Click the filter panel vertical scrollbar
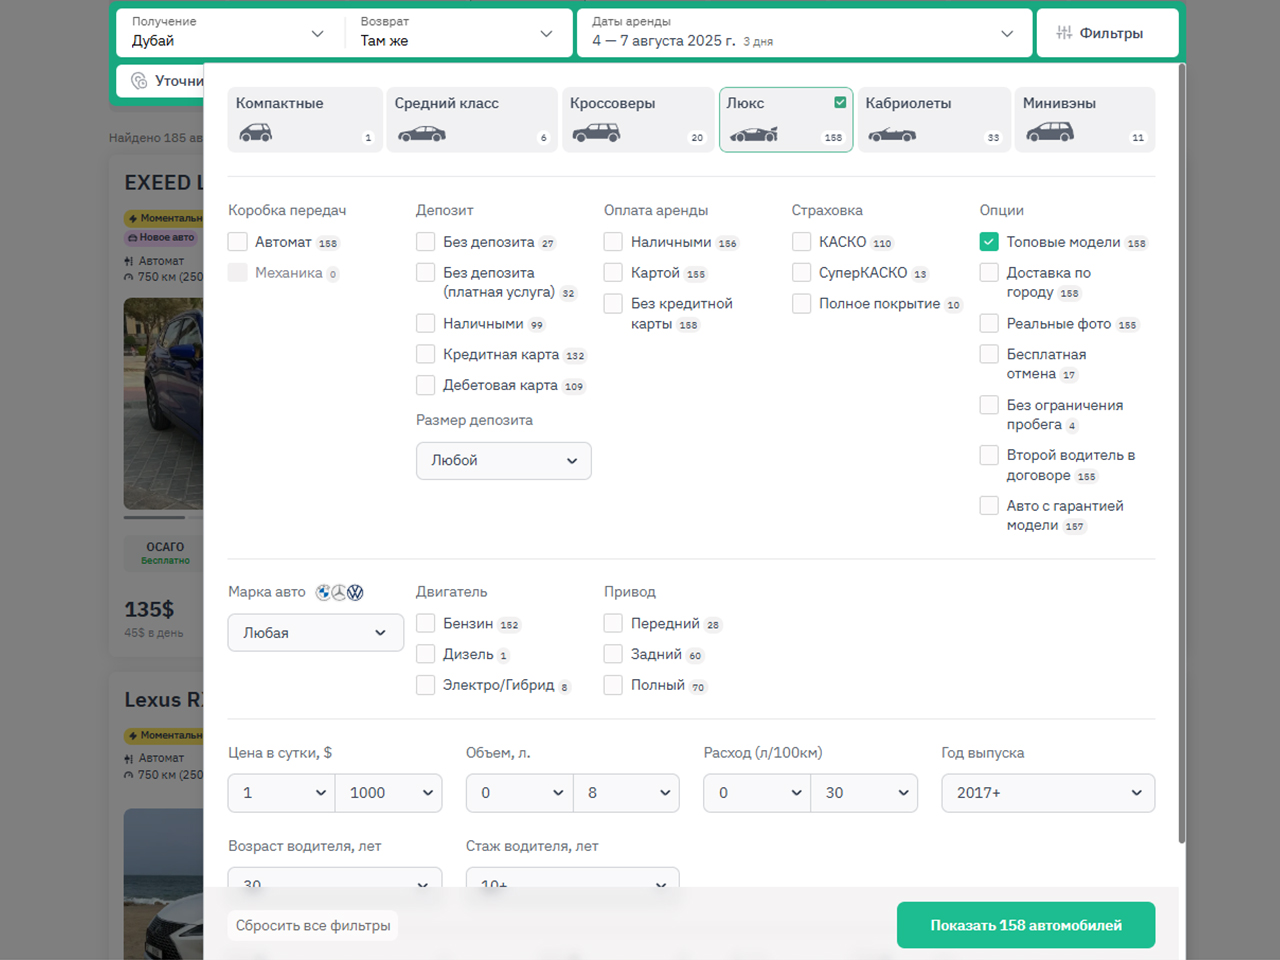 tap(1182, 453)
